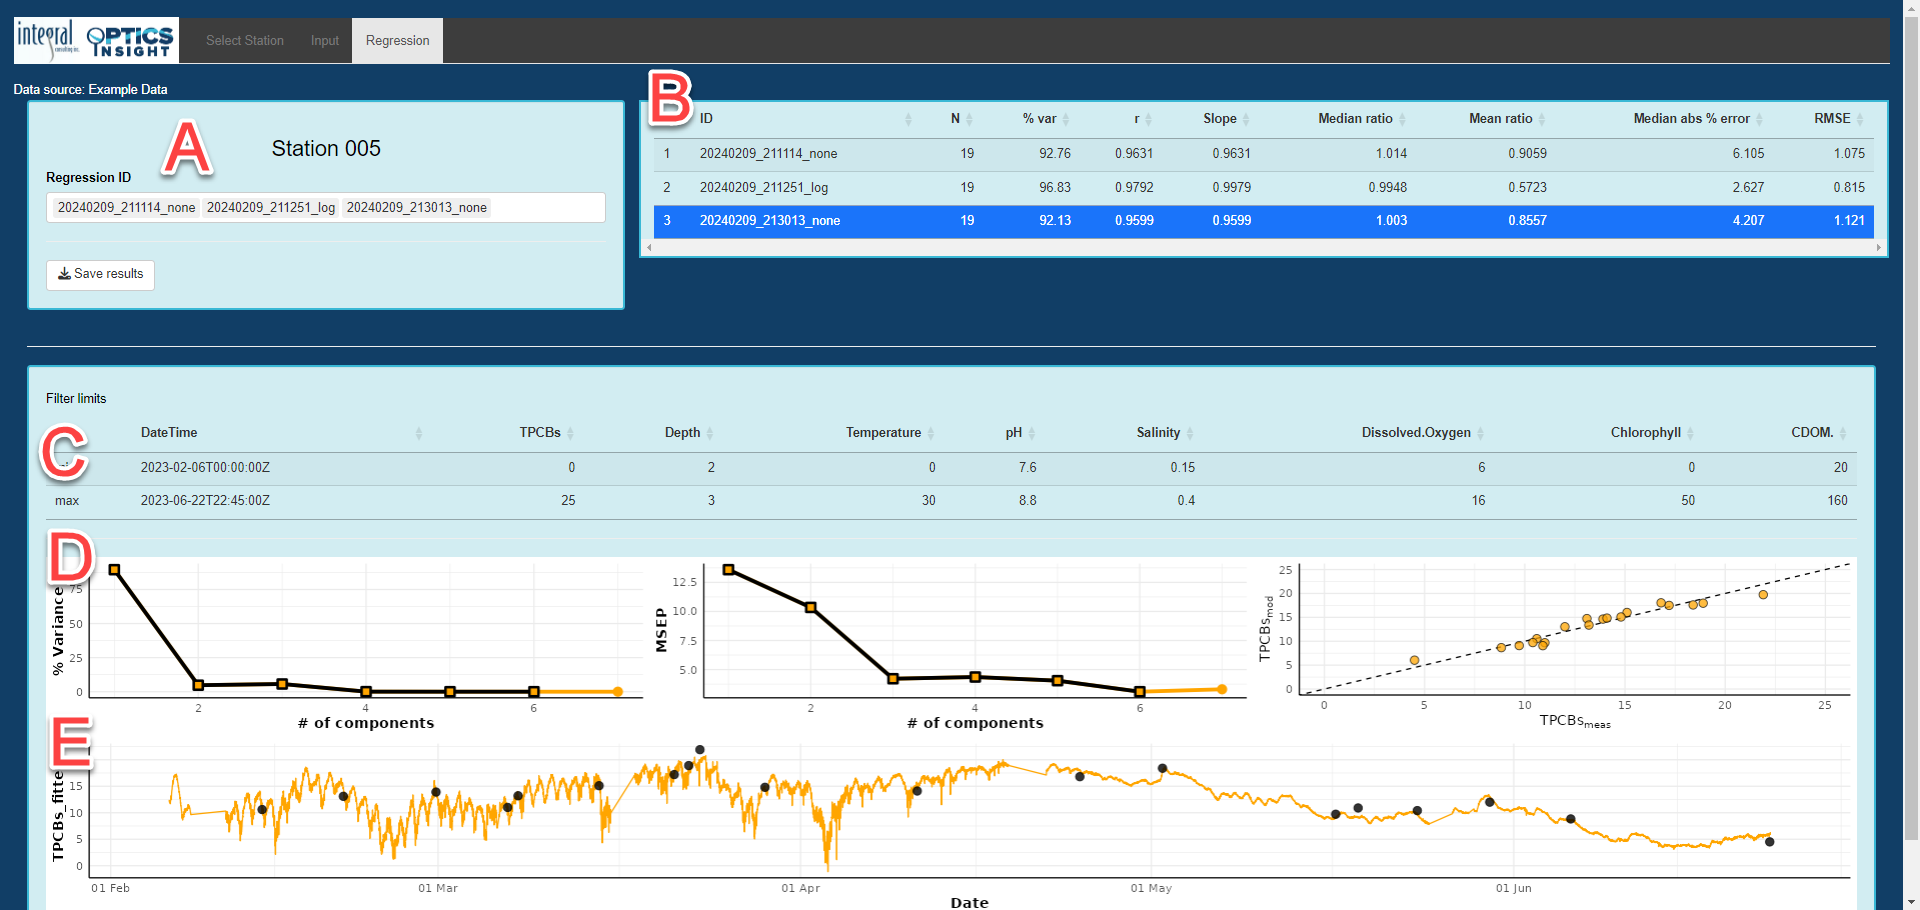Click horizontal scrollbar right arrow under regression table
This screenshot has height=910, width=1920.
(x=1878, y=247)
